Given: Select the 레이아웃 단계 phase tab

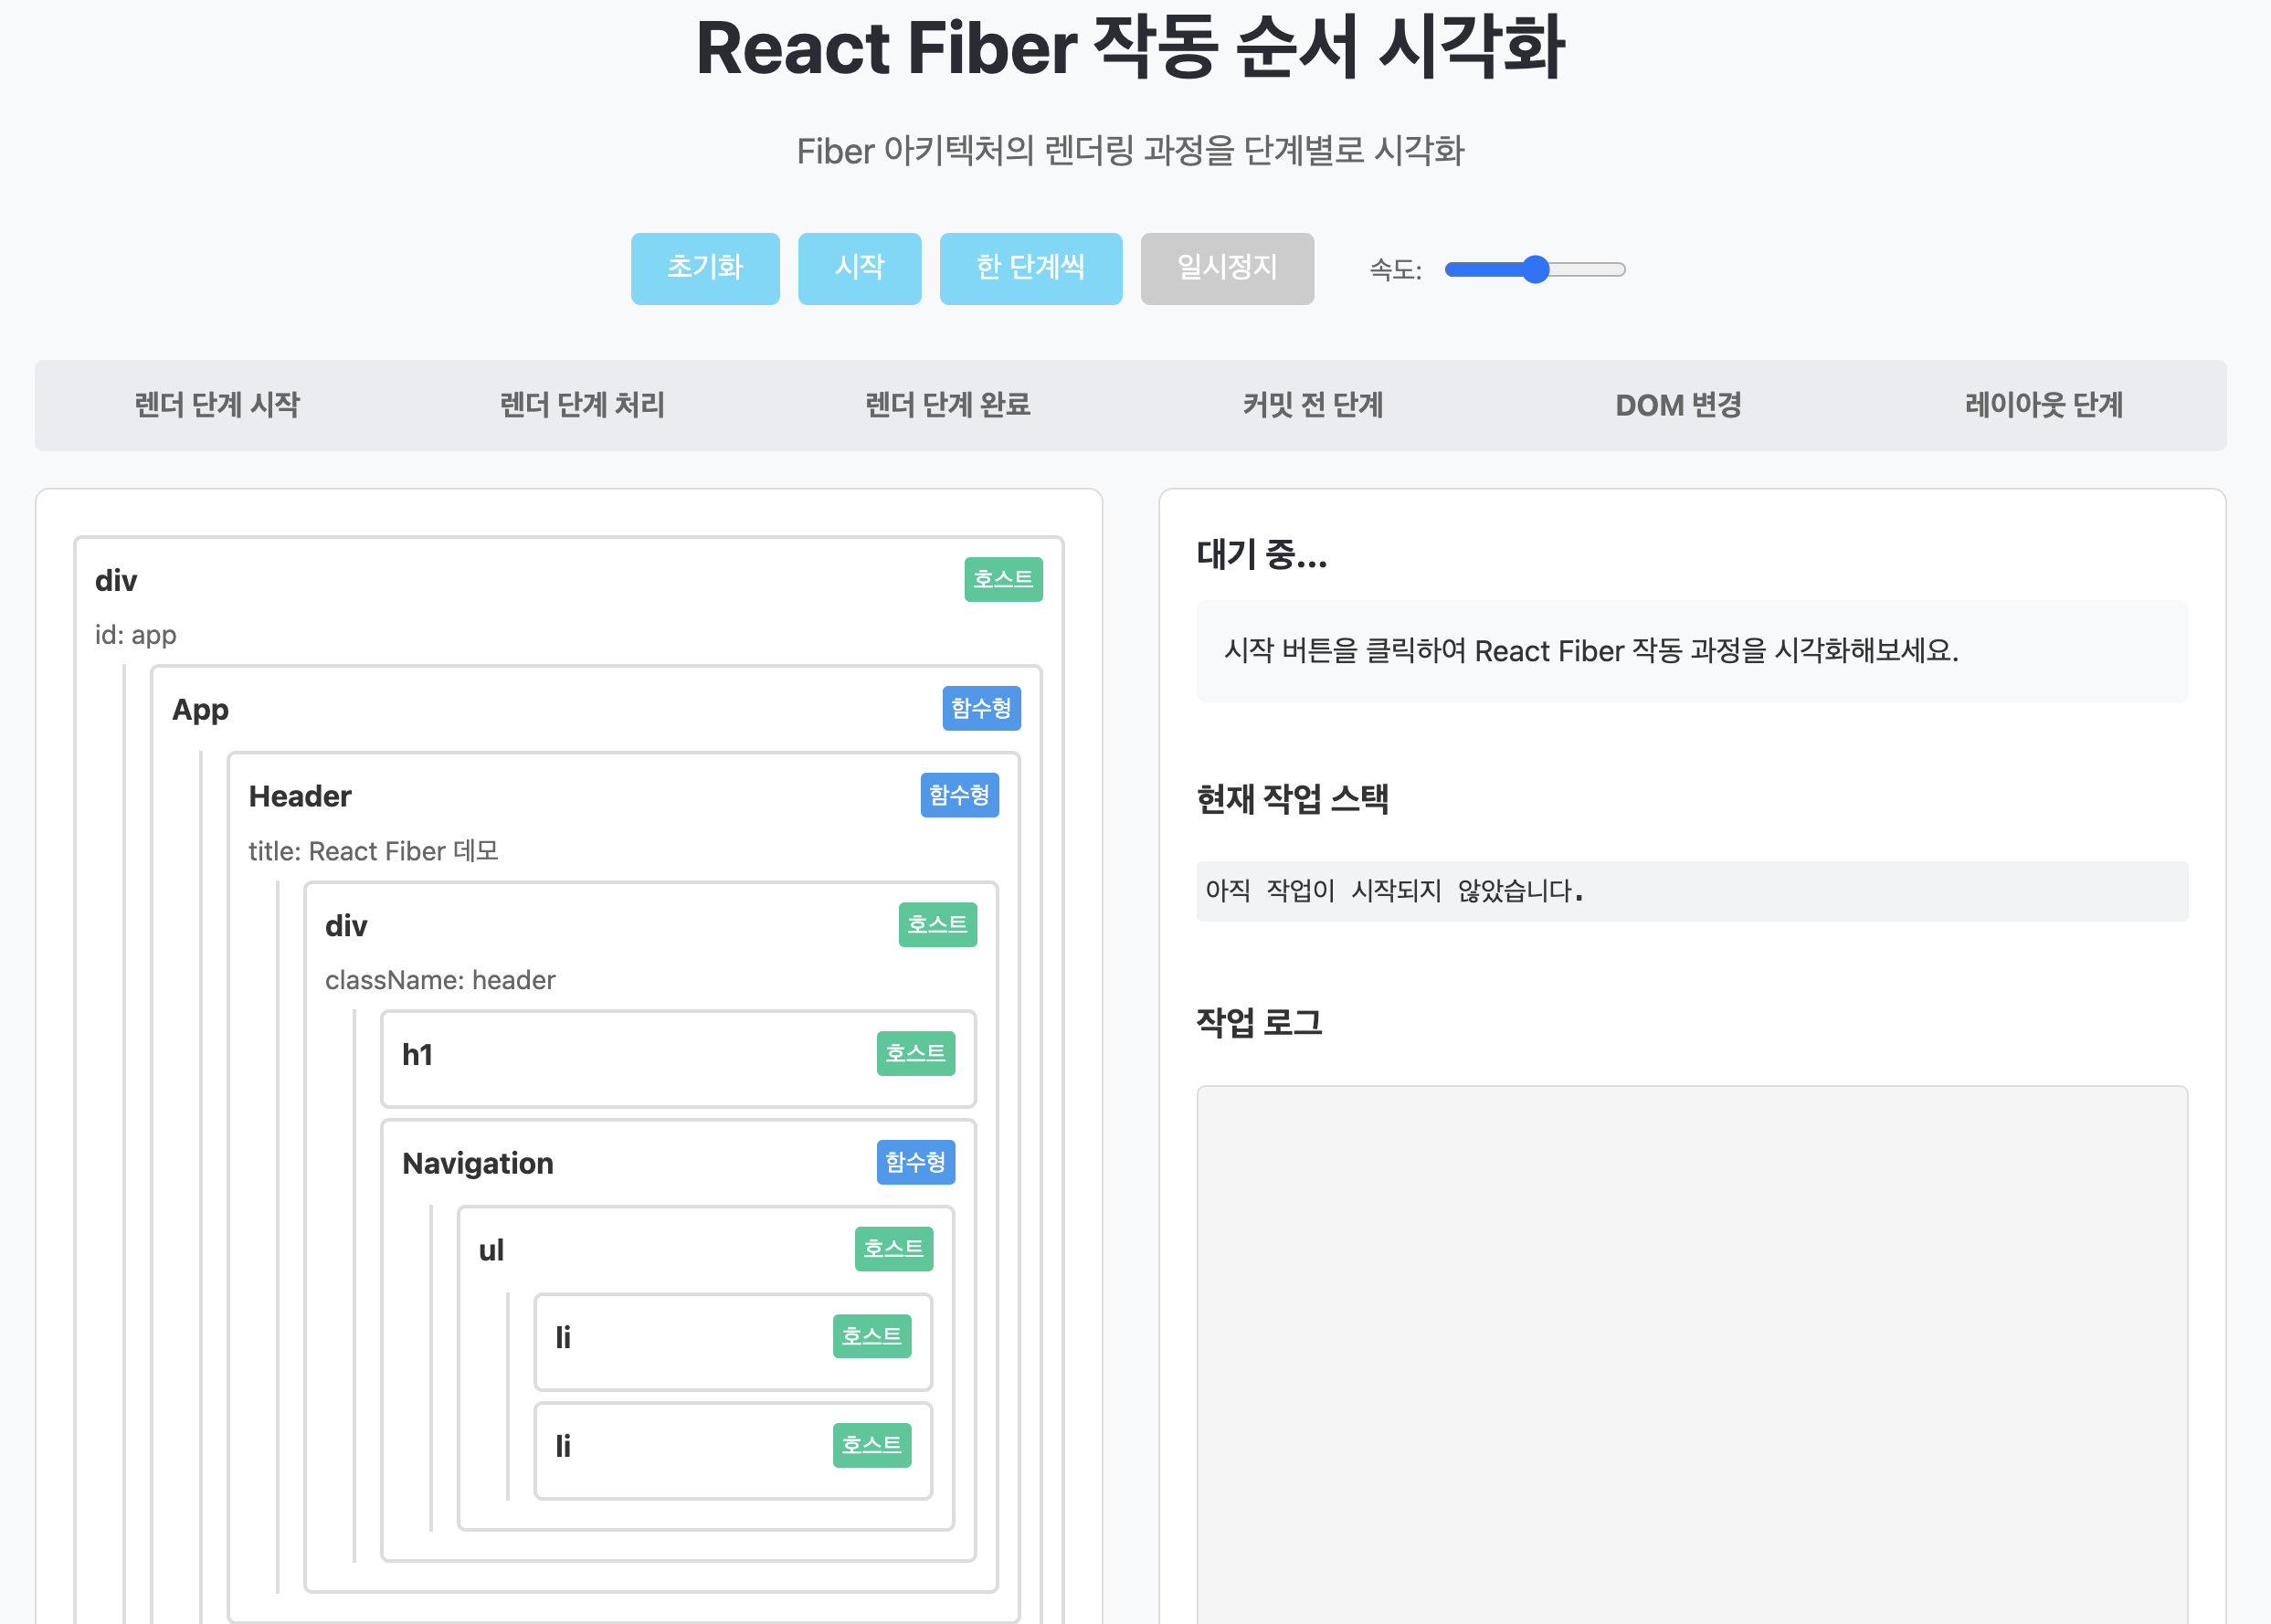Looking at the screenshot, I should click(2043, 405).
